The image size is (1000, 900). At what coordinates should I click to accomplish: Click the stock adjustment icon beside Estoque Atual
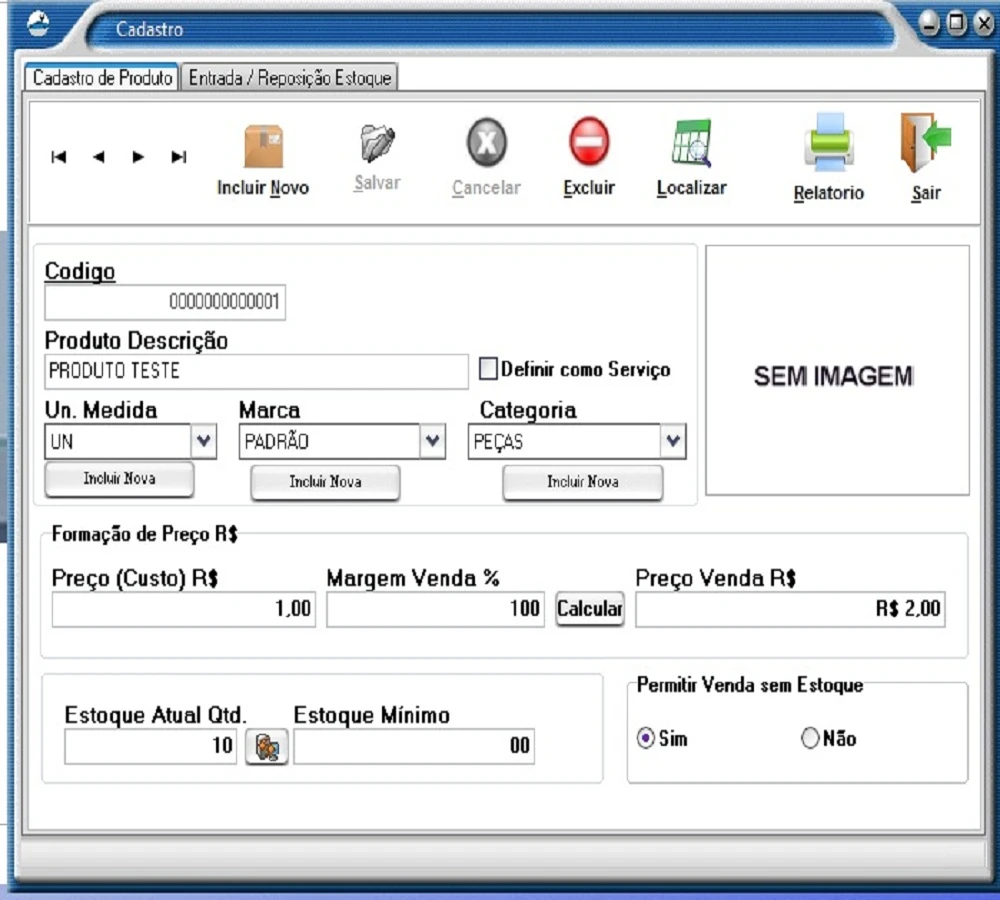266,747
